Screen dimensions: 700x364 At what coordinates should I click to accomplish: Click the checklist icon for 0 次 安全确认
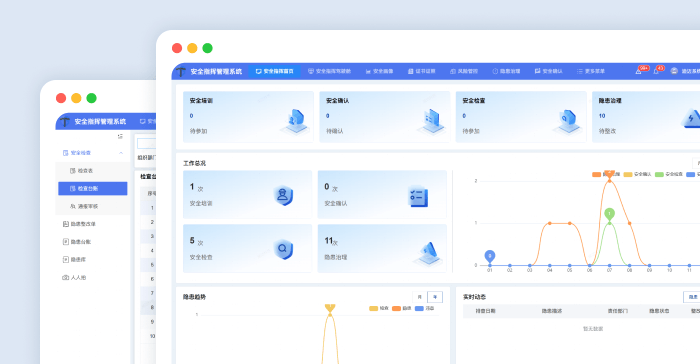click(418, 197)
